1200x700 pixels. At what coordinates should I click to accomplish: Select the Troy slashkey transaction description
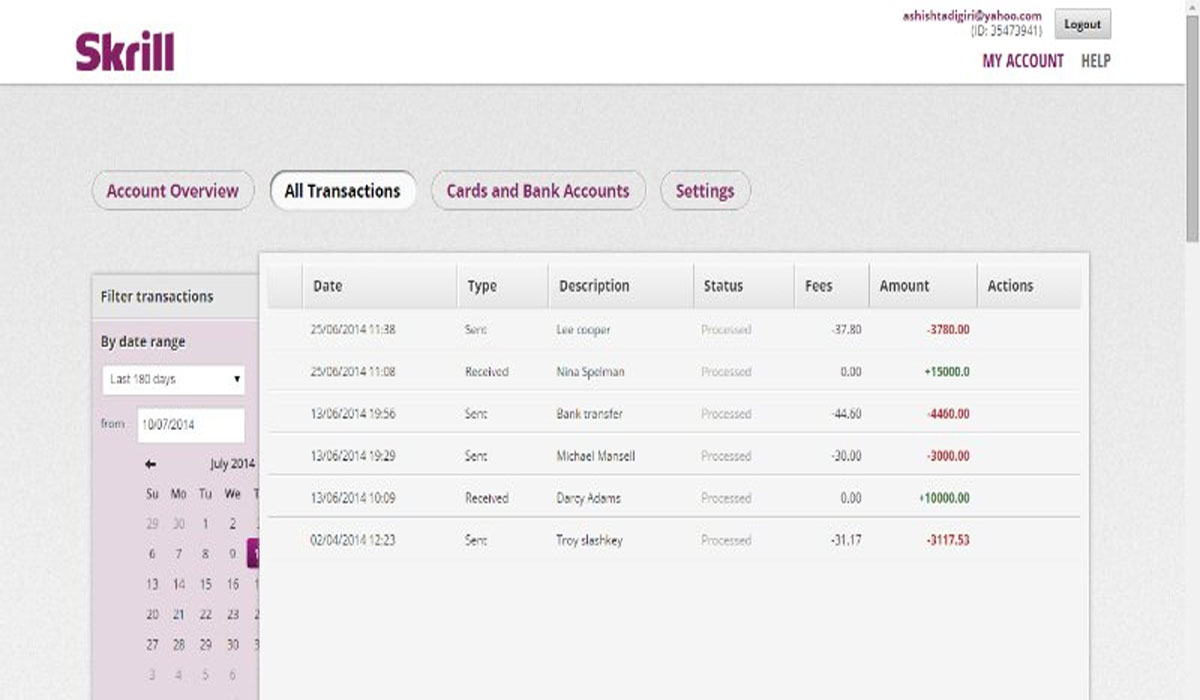(589, 540)
